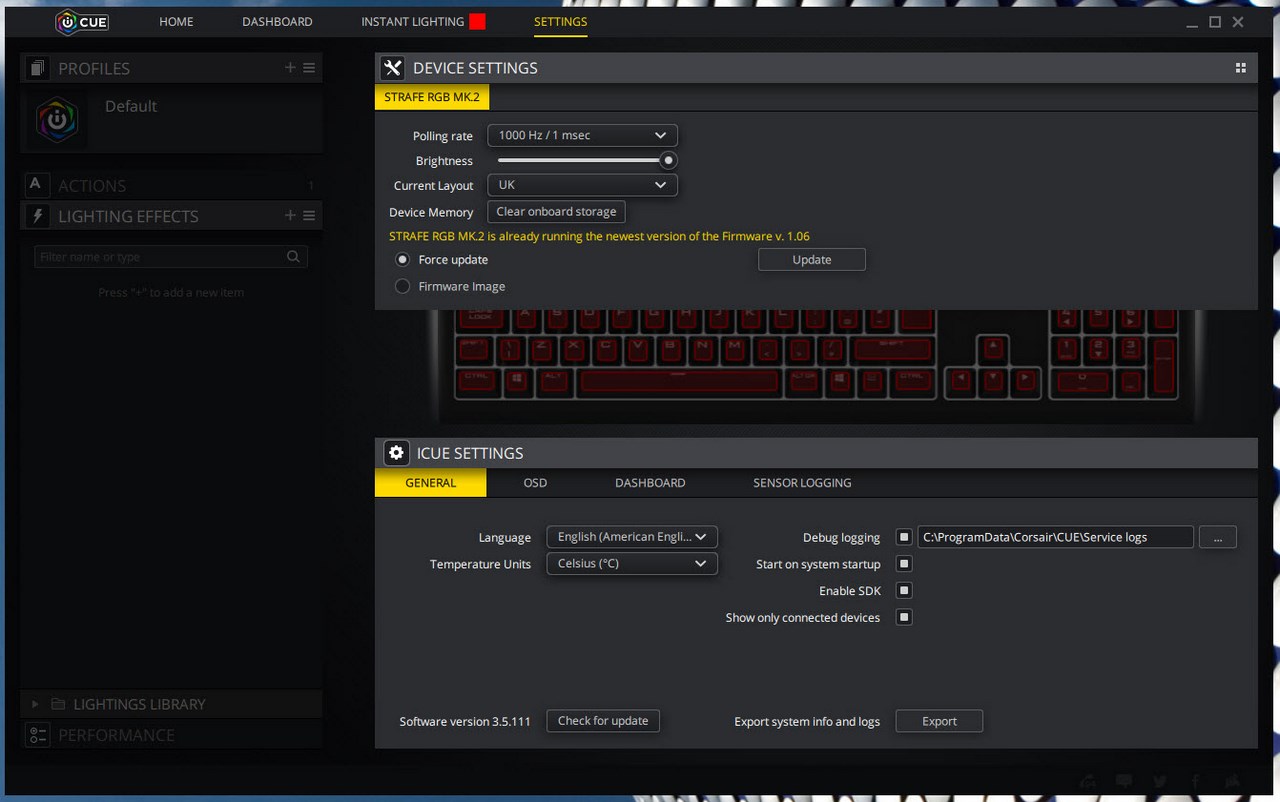The width and height of the screenshot is (1280, 802).
Task: Add a new profile with plus icon
Action: click(290, 68)
